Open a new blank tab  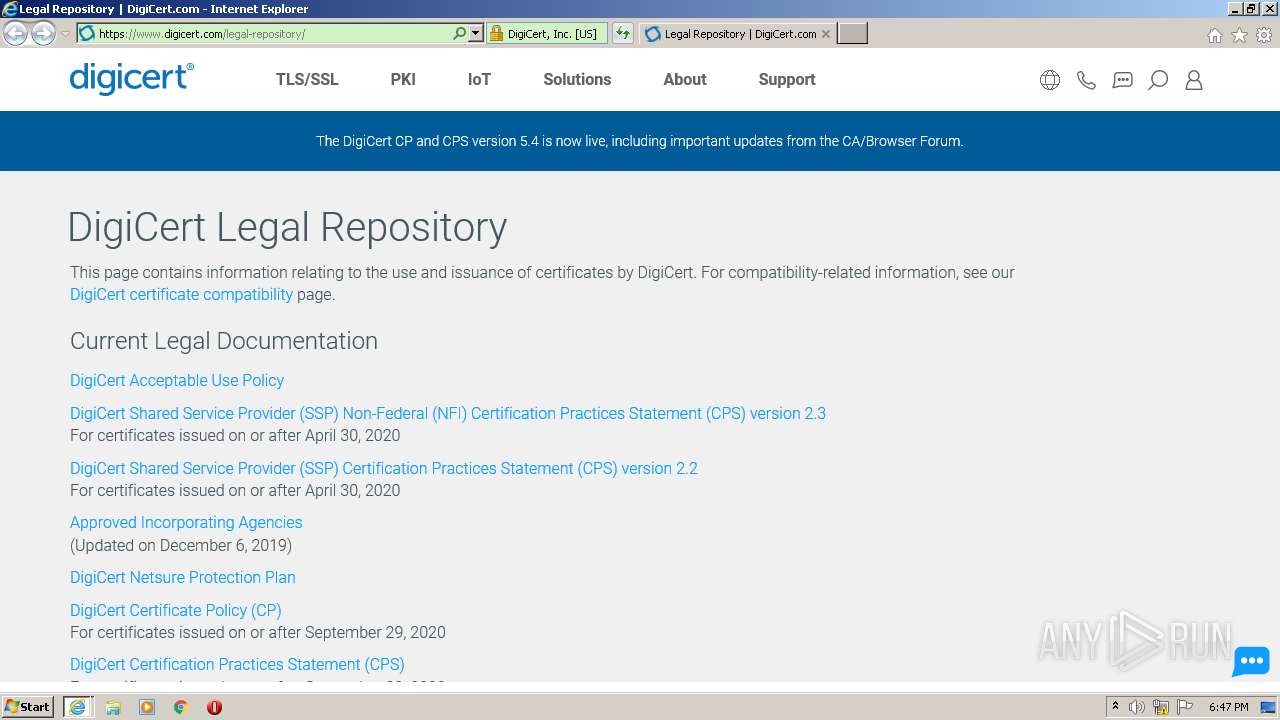(x=852, y=34)
